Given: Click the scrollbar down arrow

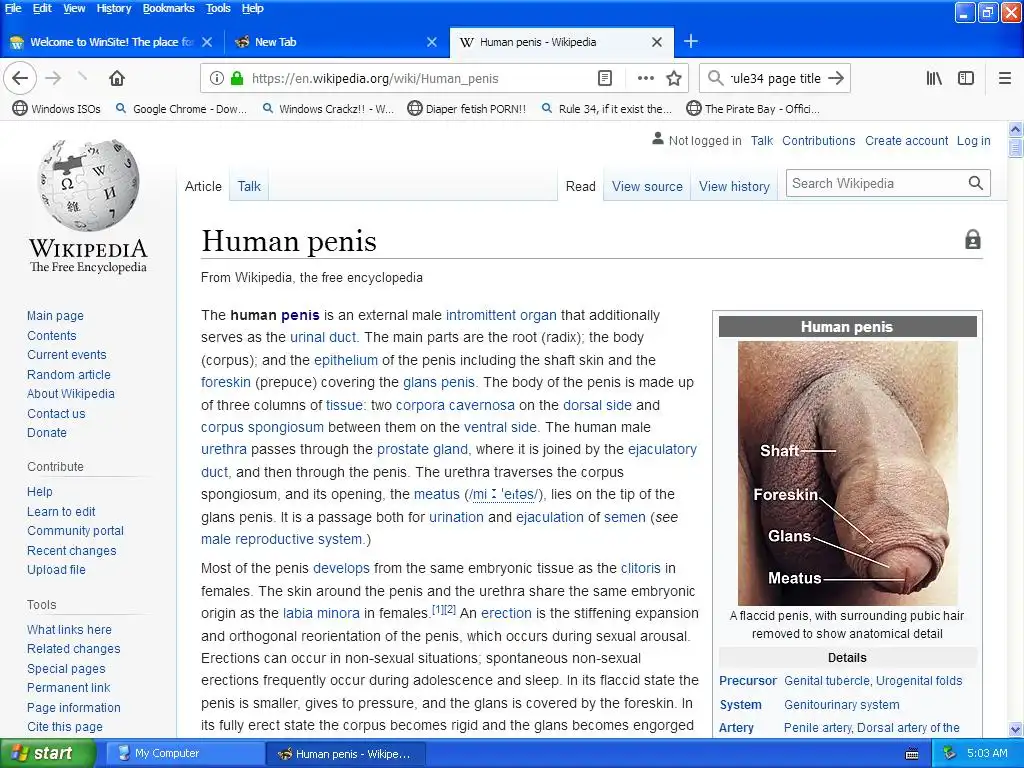Looking at the screenshot, I should pyautogui.click(x=1016, y=729).
